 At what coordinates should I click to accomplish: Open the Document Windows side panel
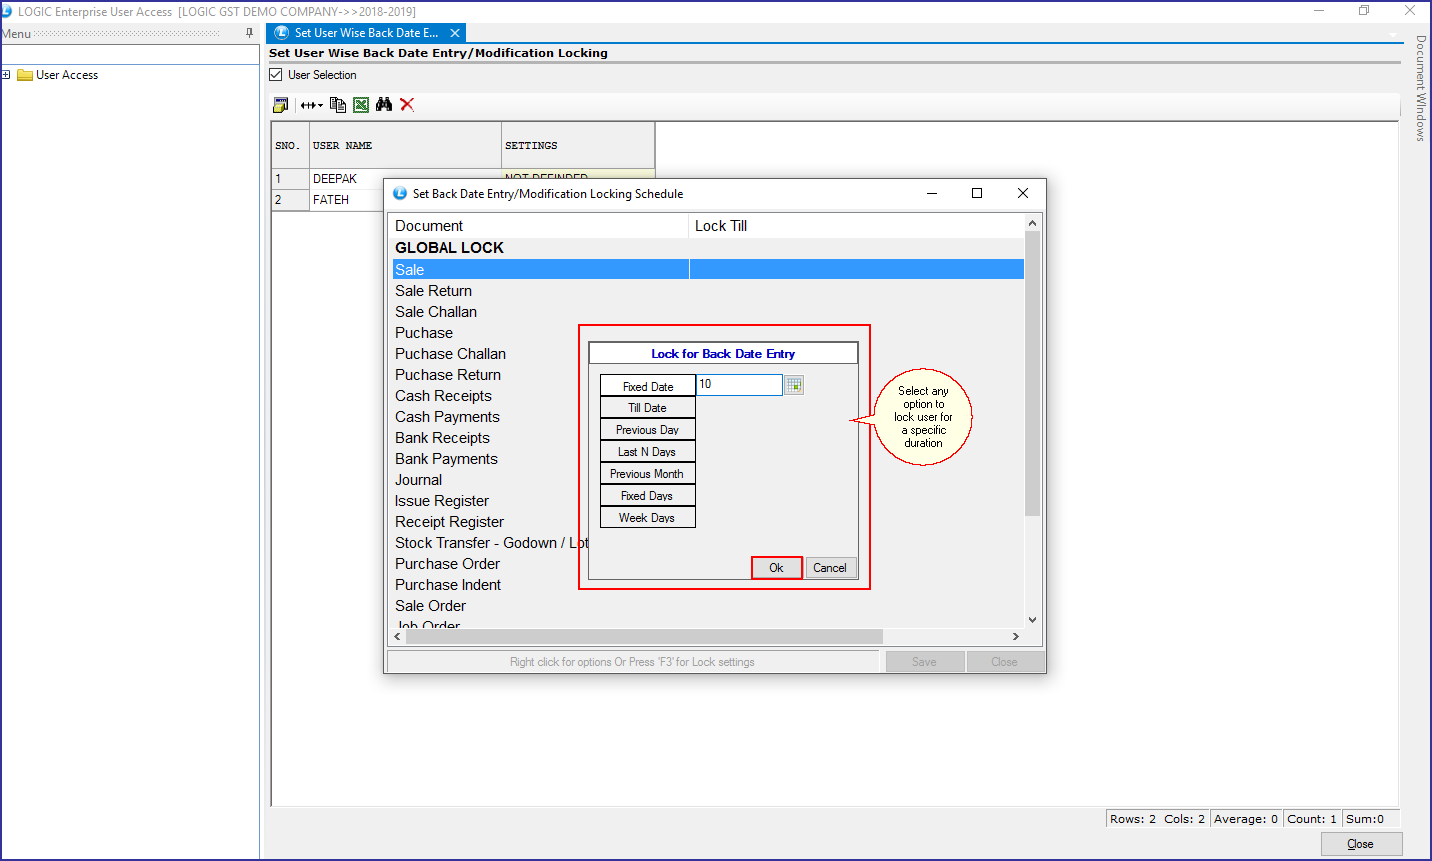(1421, 88)
